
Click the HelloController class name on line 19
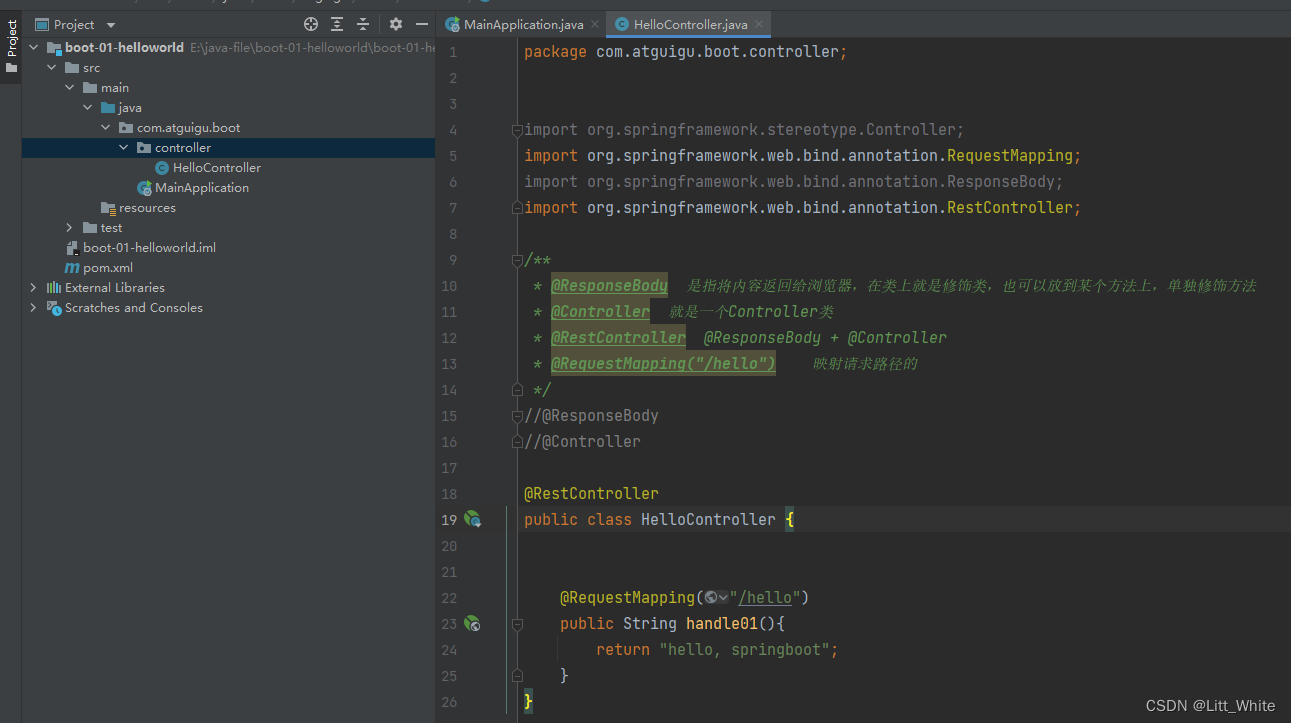708,519
